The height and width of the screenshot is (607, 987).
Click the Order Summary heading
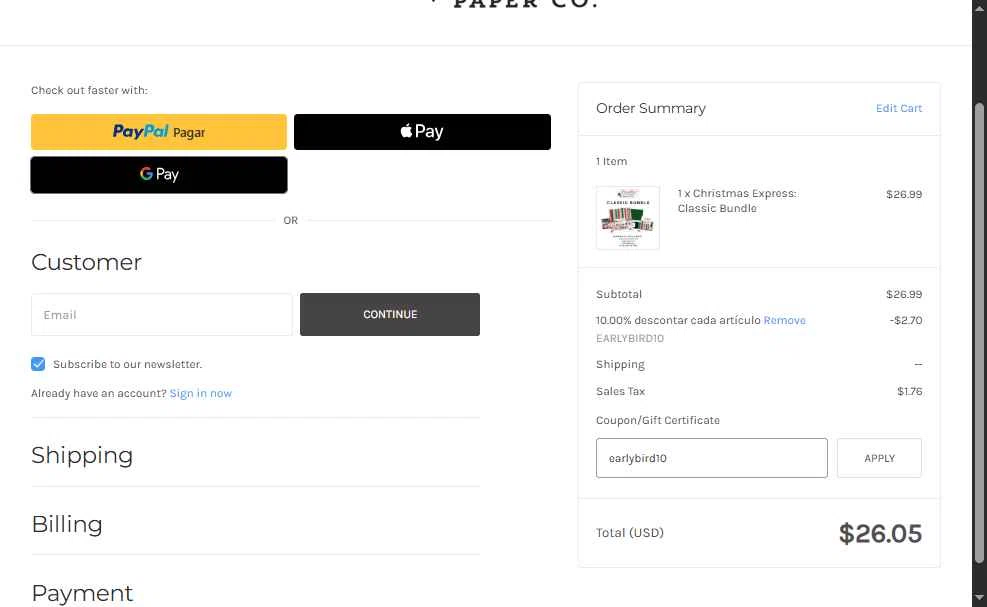pos(650,108)
